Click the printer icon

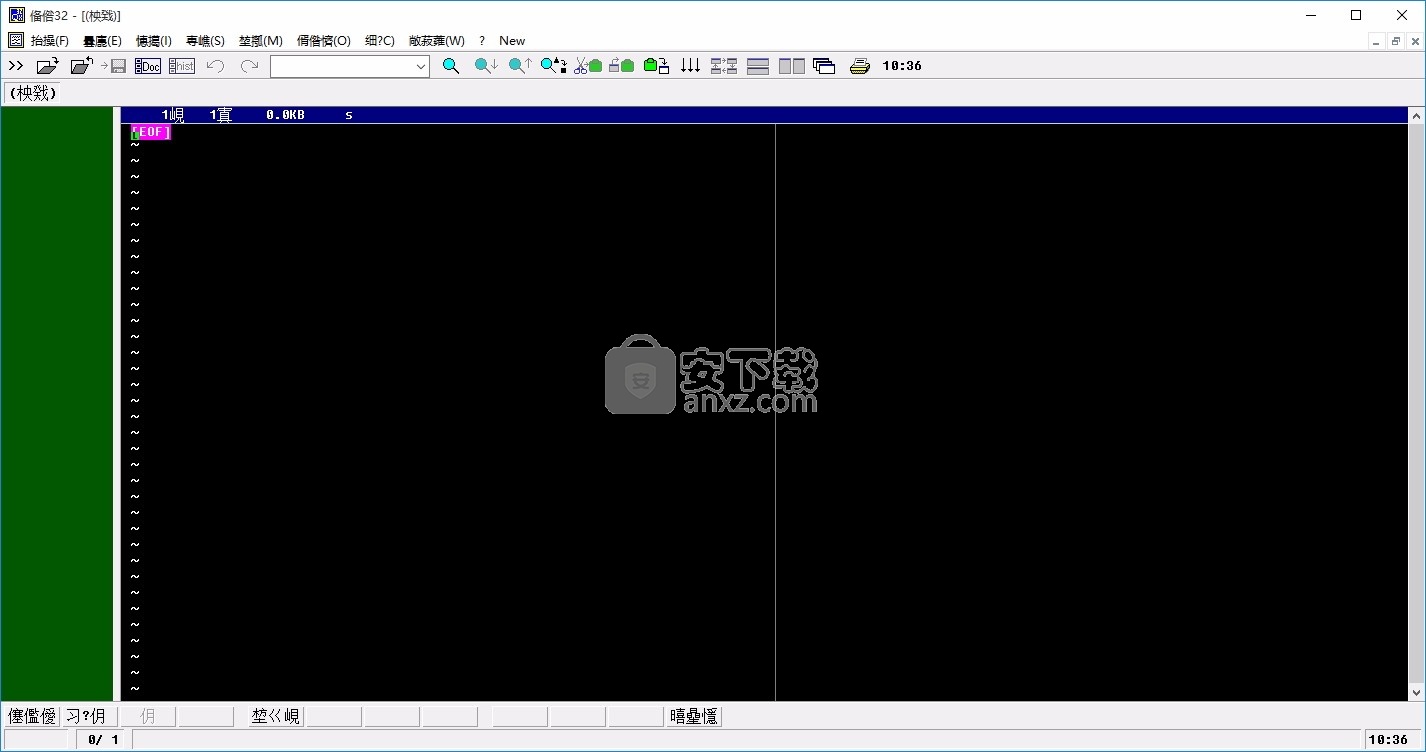pos(859,66)
